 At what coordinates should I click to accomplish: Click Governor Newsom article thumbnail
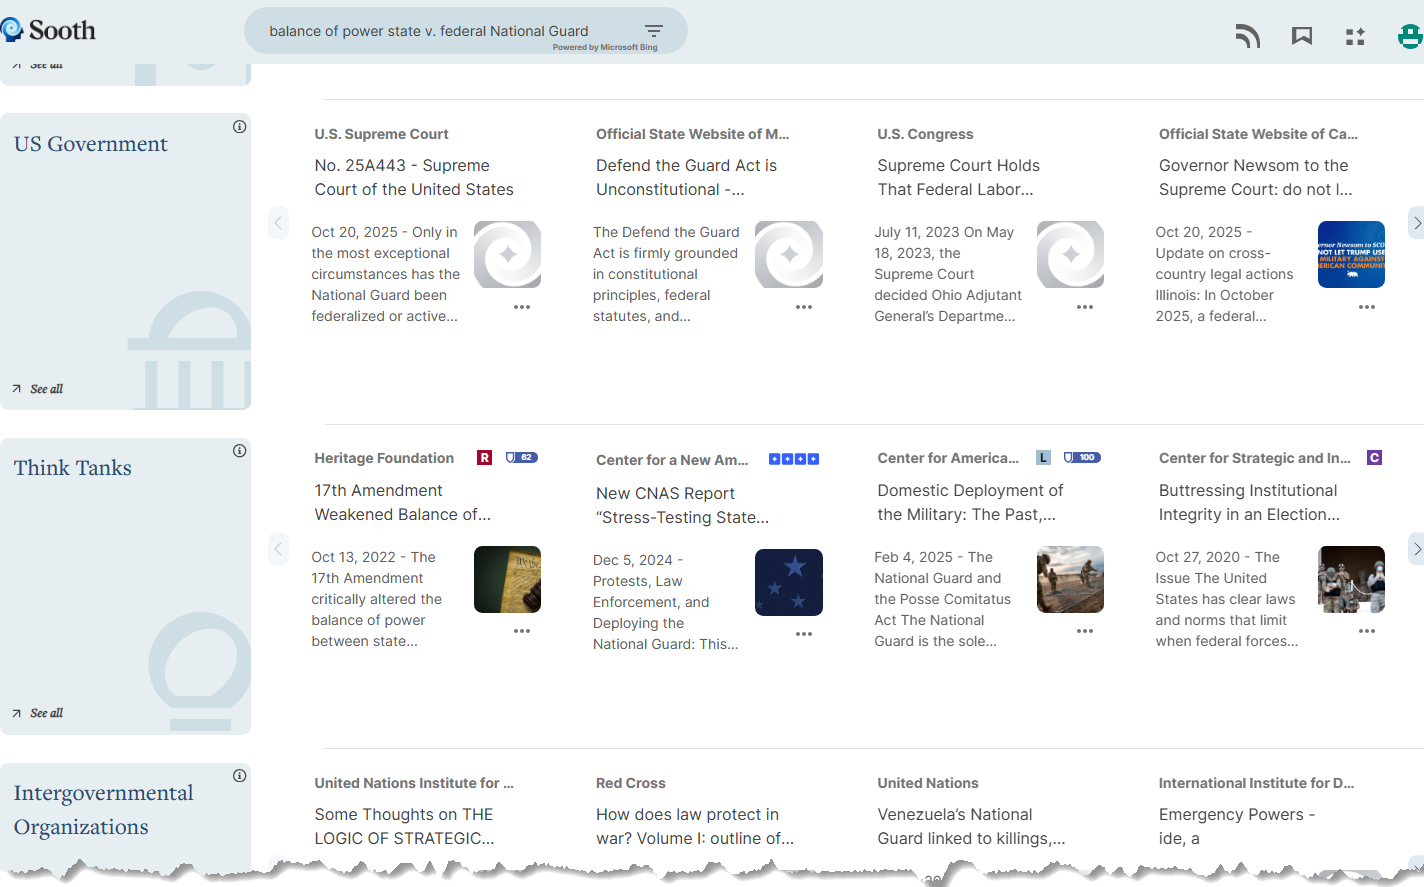(1351, 254)
